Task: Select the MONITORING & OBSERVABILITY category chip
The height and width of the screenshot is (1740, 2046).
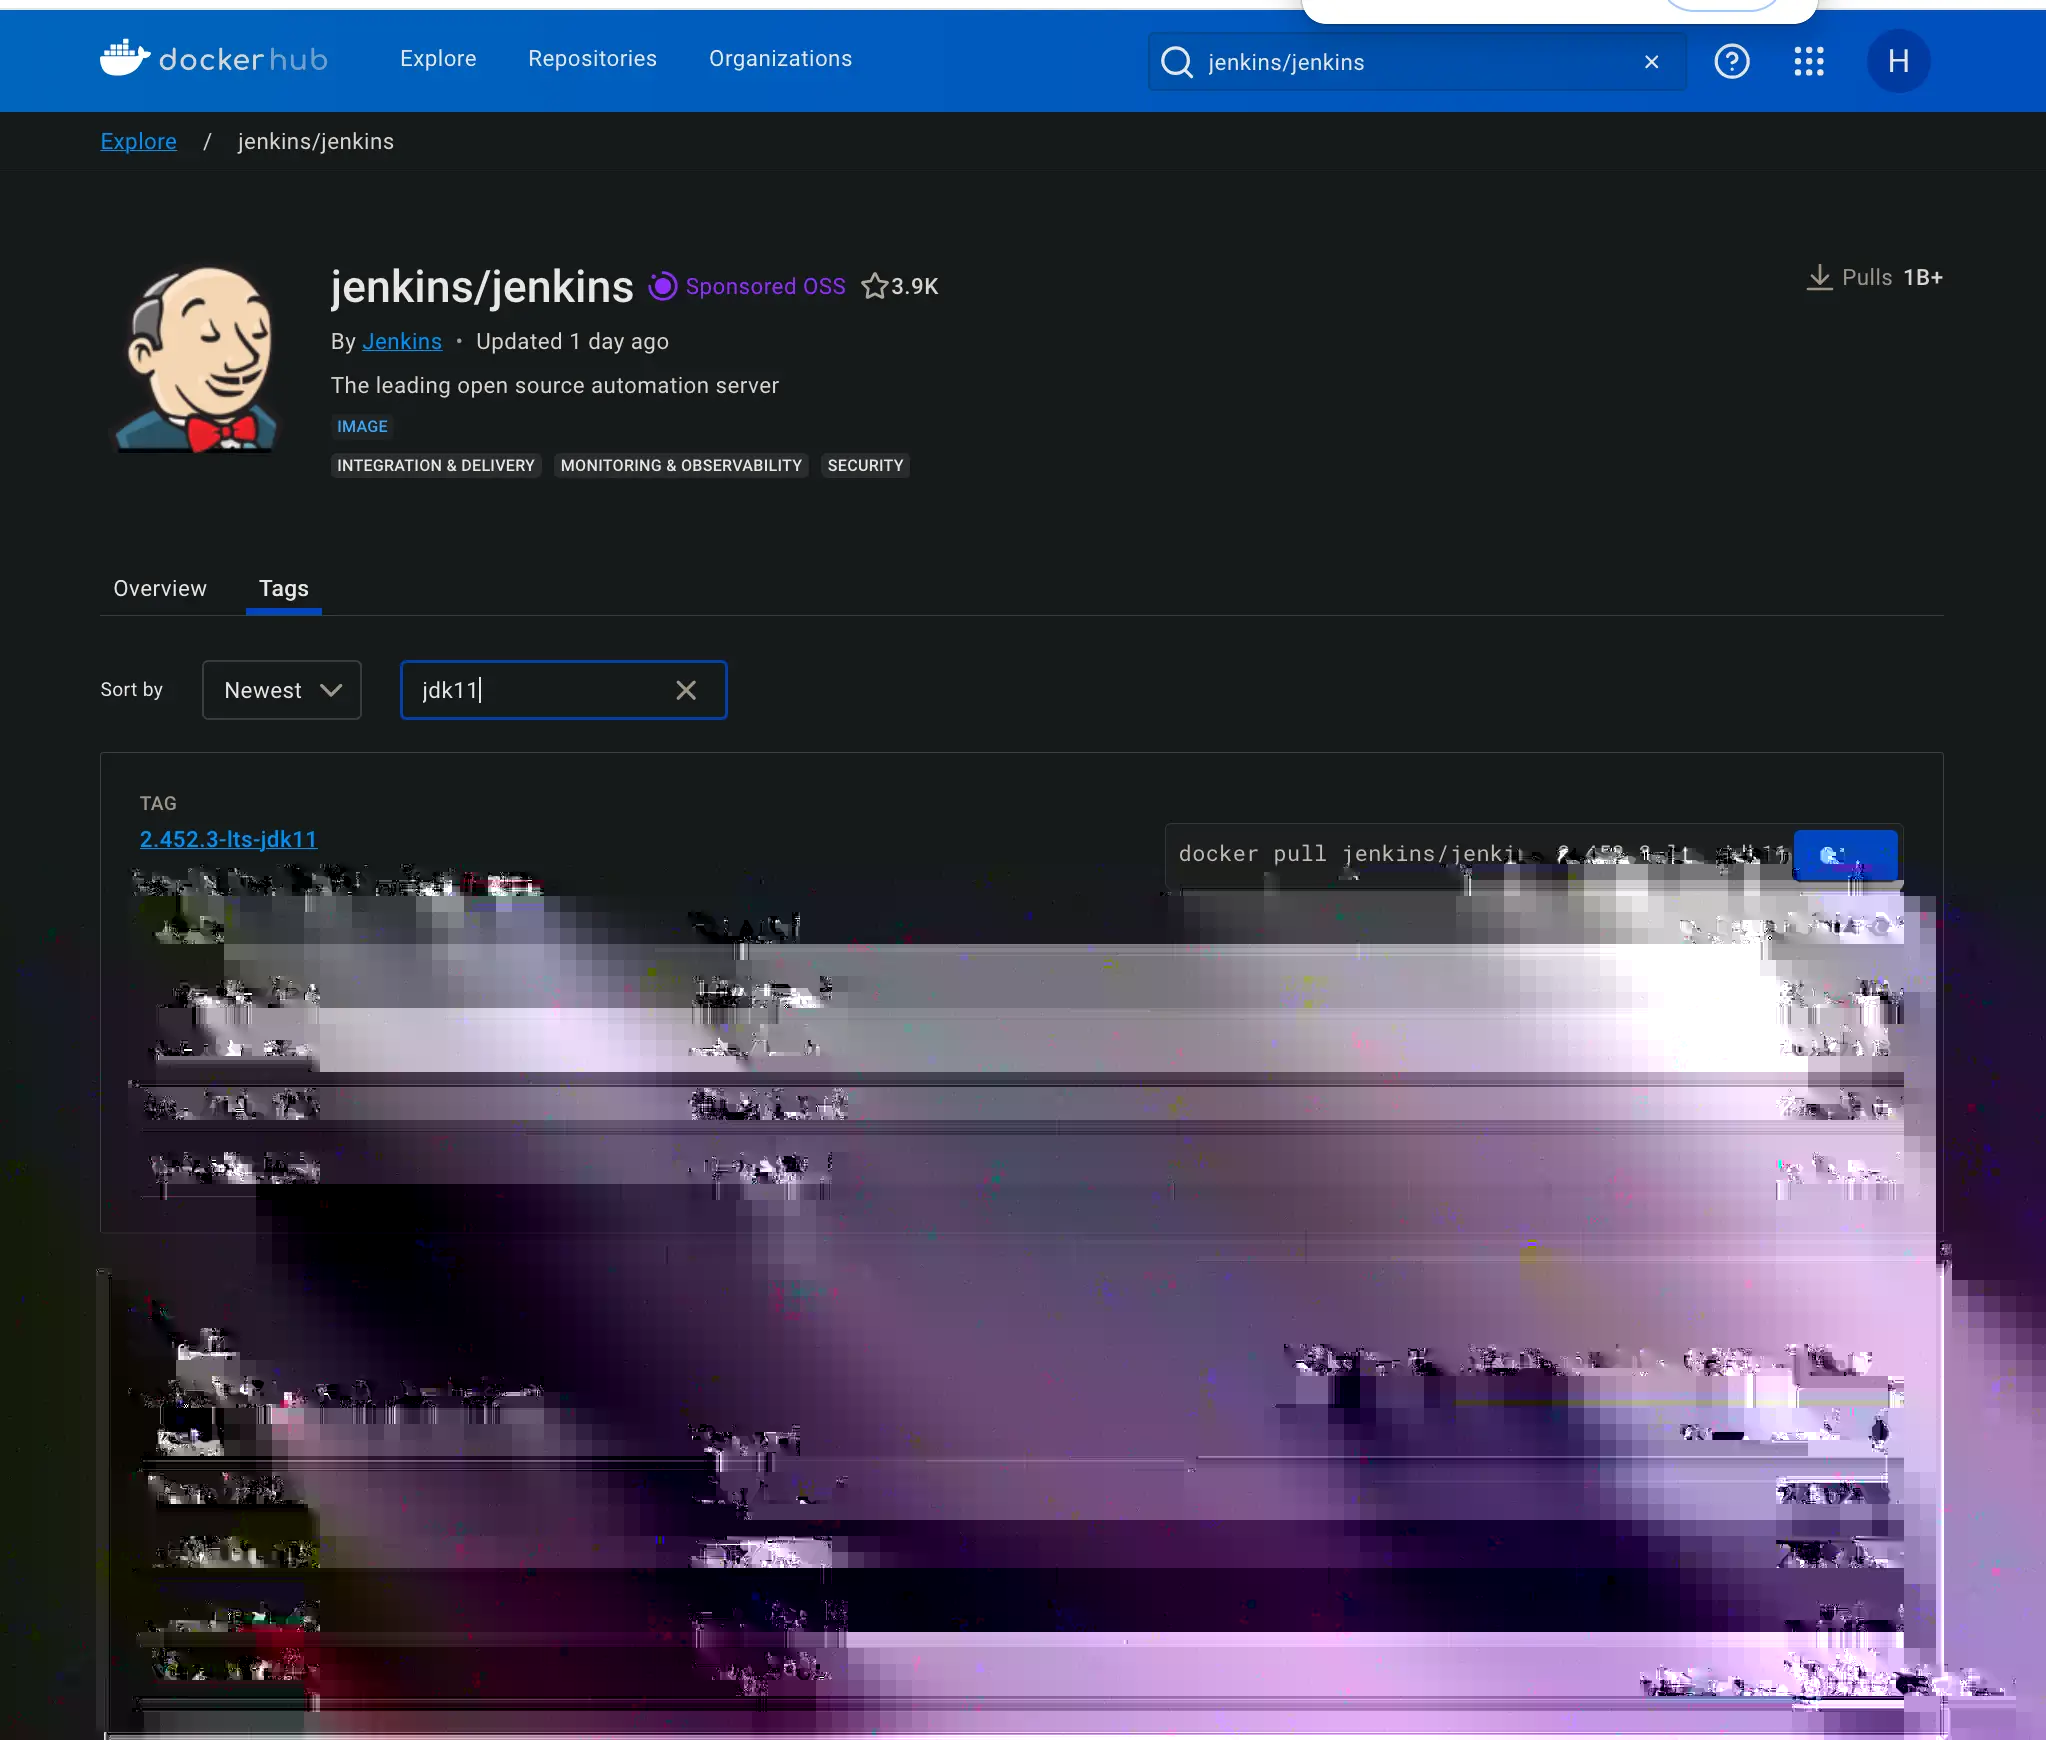Action: click(x=681, y=466)
